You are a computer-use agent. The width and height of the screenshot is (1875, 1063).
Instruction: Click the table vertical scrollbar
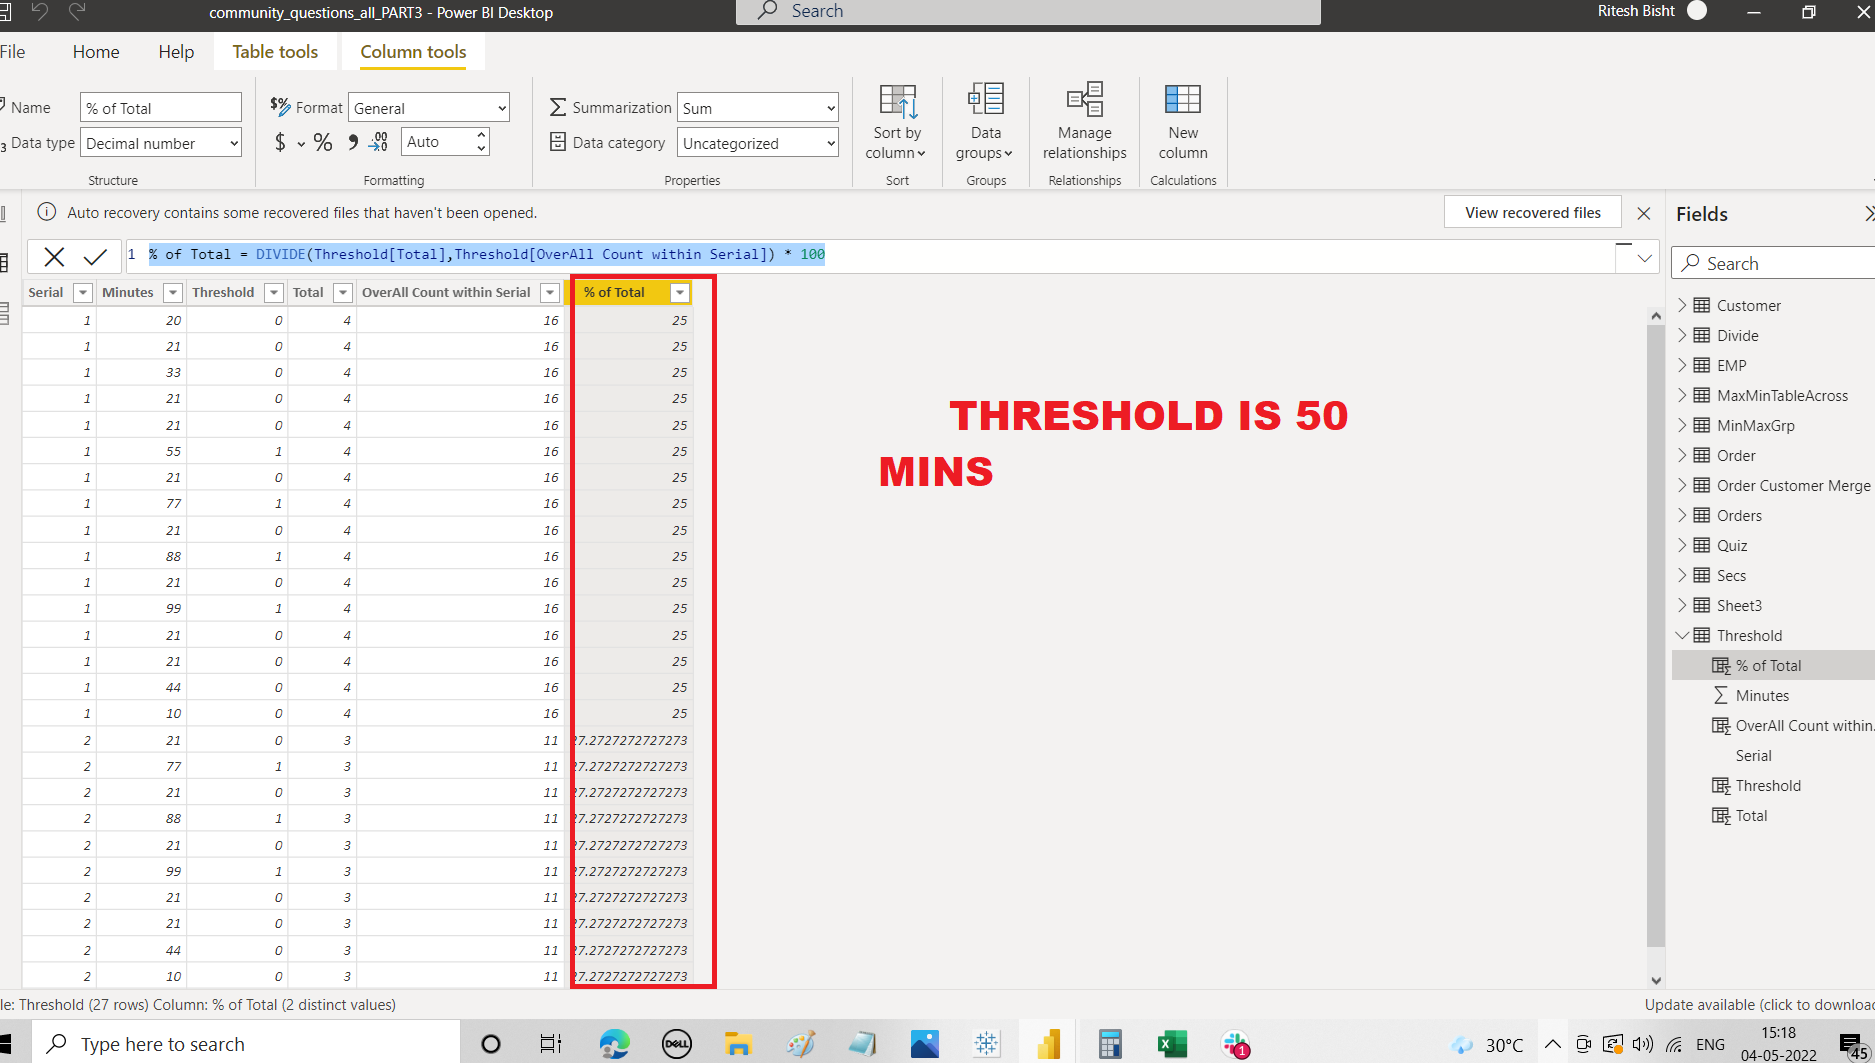point(1656,635)
